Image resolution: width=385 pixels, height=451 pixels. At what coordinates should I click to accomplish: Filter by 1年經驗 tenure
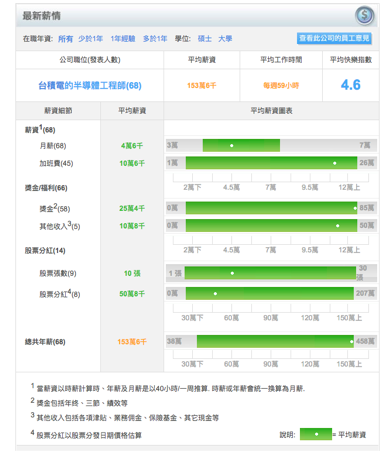[123, 39]
